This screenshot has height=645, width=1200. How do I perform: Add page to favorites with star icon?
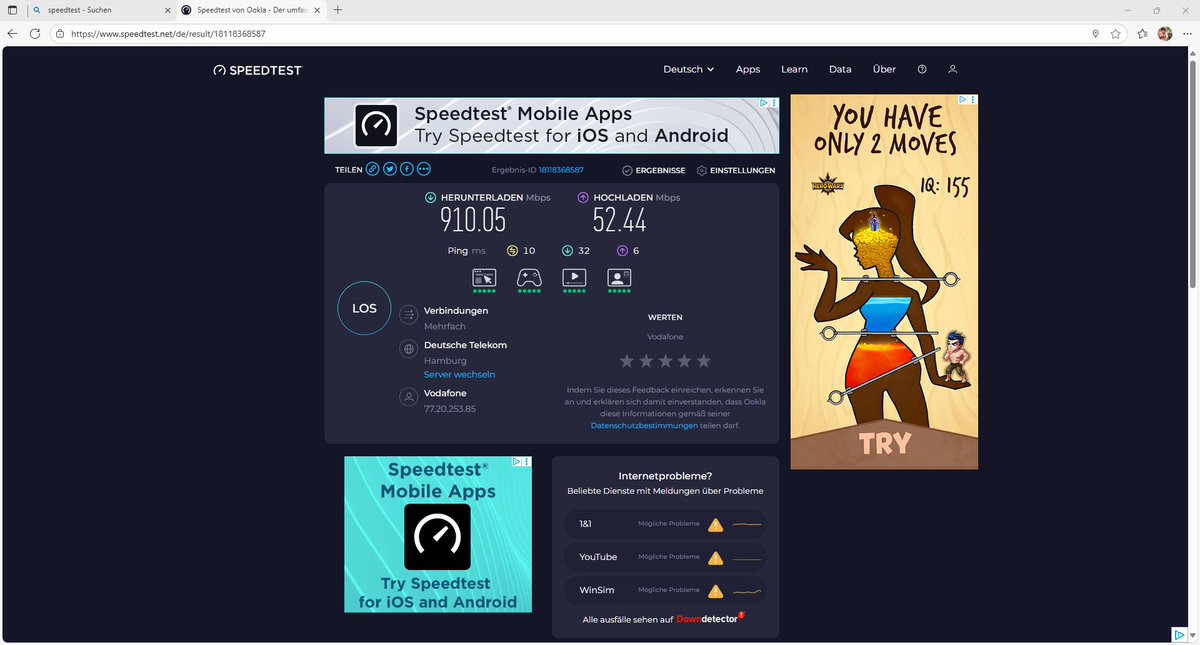point(1115,33)
